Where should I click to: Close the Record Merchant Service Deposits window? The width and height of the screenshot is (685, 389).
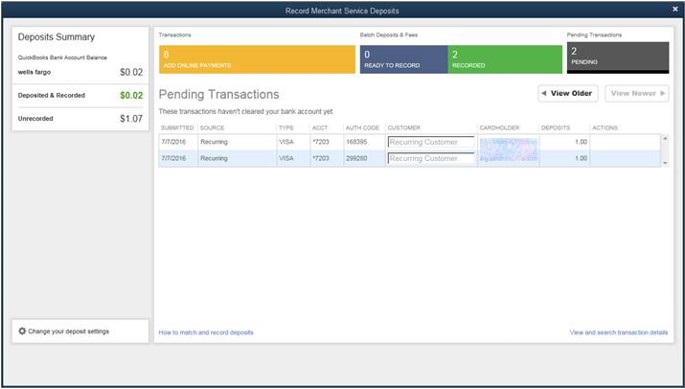(x=675, y=9)
